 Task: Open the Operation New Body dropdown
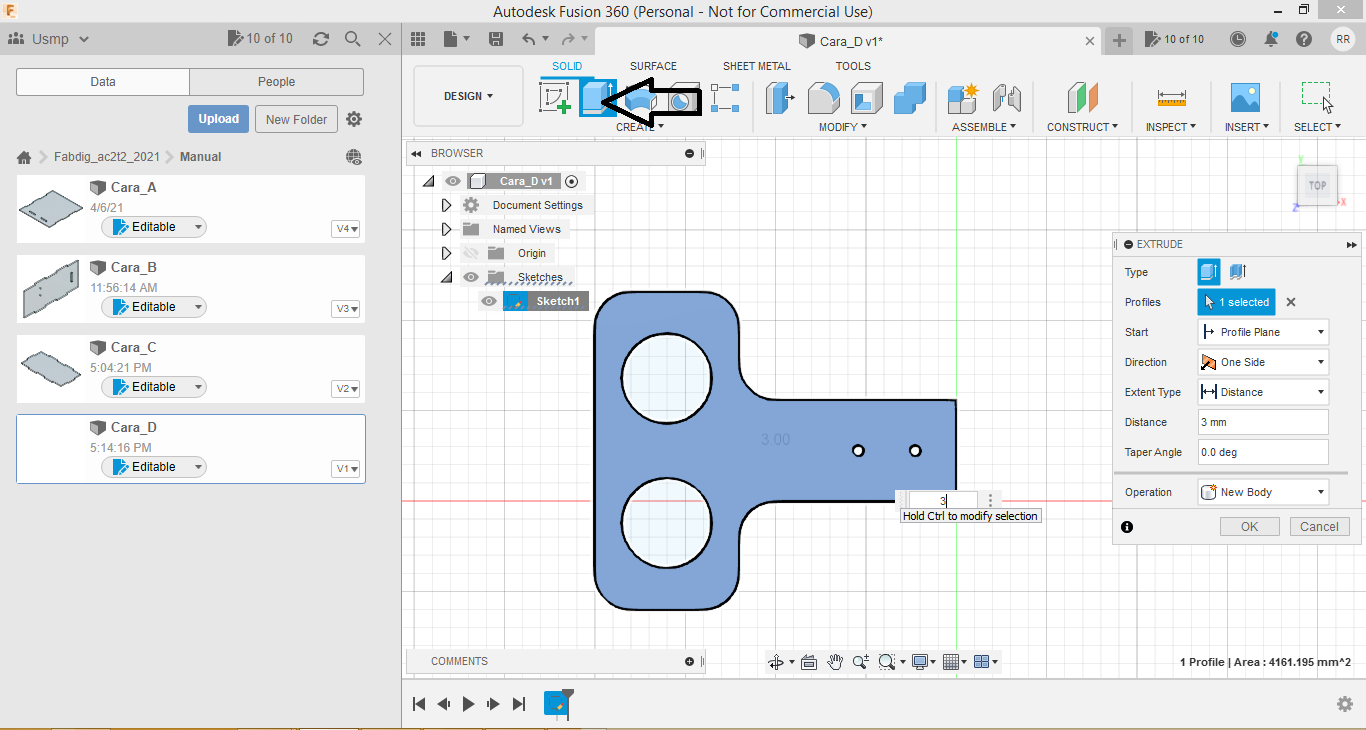[1263, 492]
